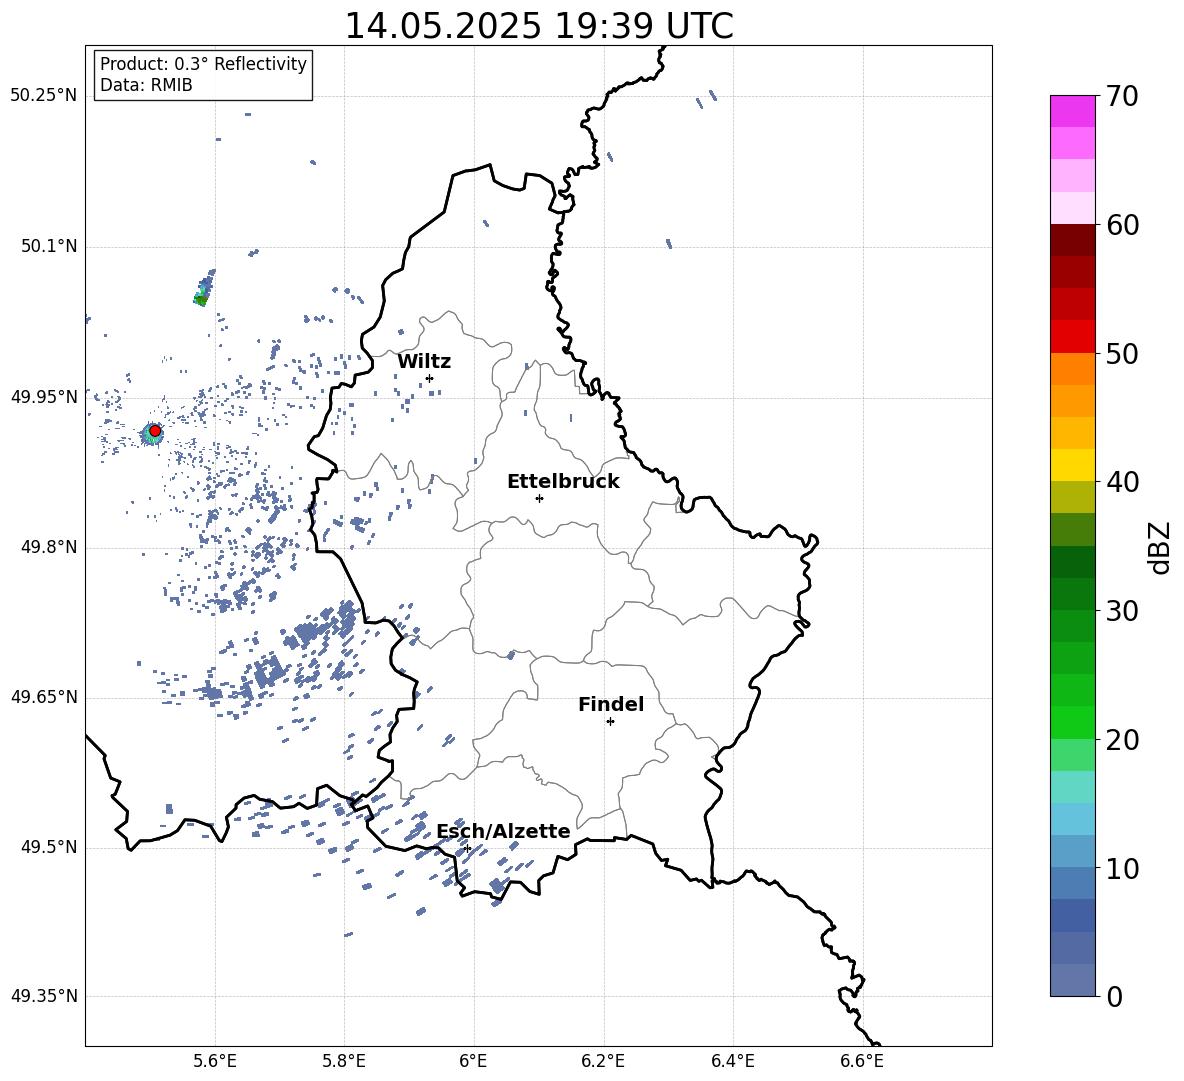
Task: Click the 20 tick on colorbar
Action: (1122, 740)
